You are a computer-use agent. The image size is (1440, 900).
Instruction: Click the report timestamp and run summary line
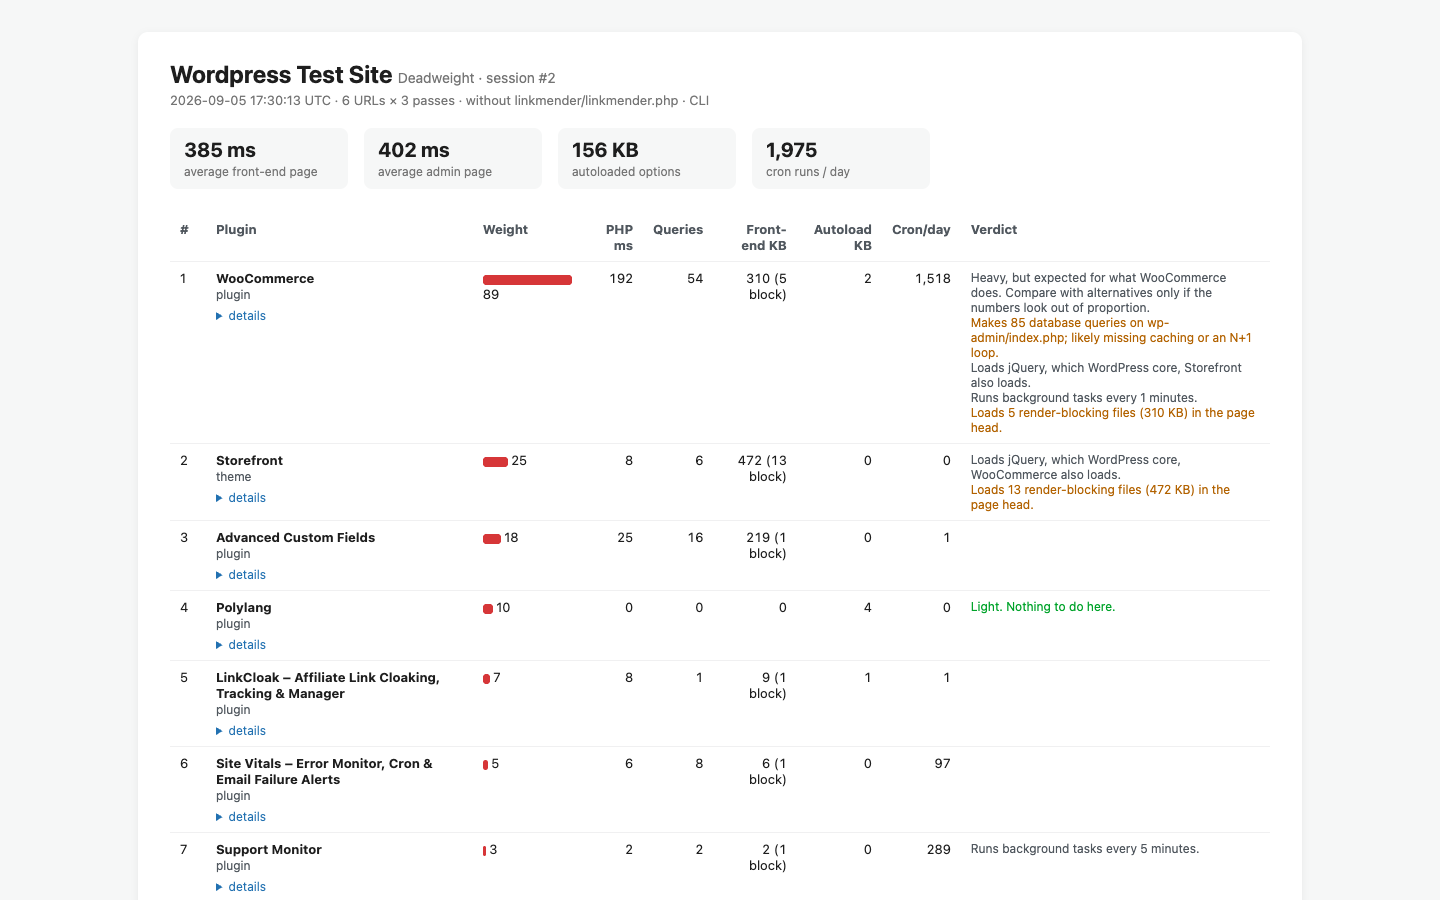coord(439,101)
